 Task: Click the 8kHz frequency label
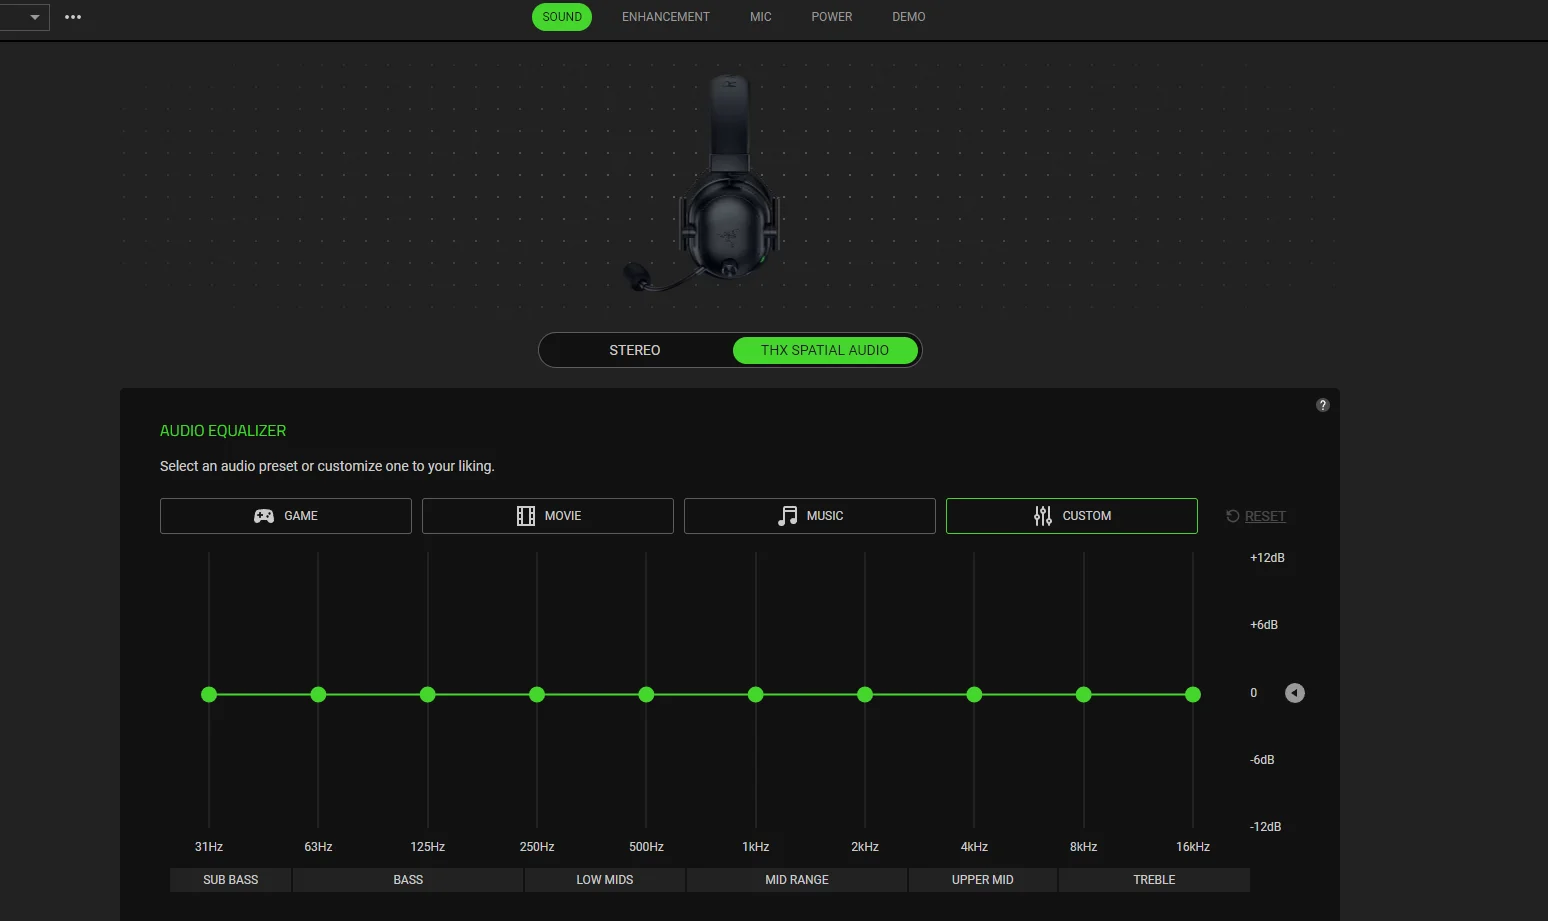pyautogui.click(x=1084, y=847)
